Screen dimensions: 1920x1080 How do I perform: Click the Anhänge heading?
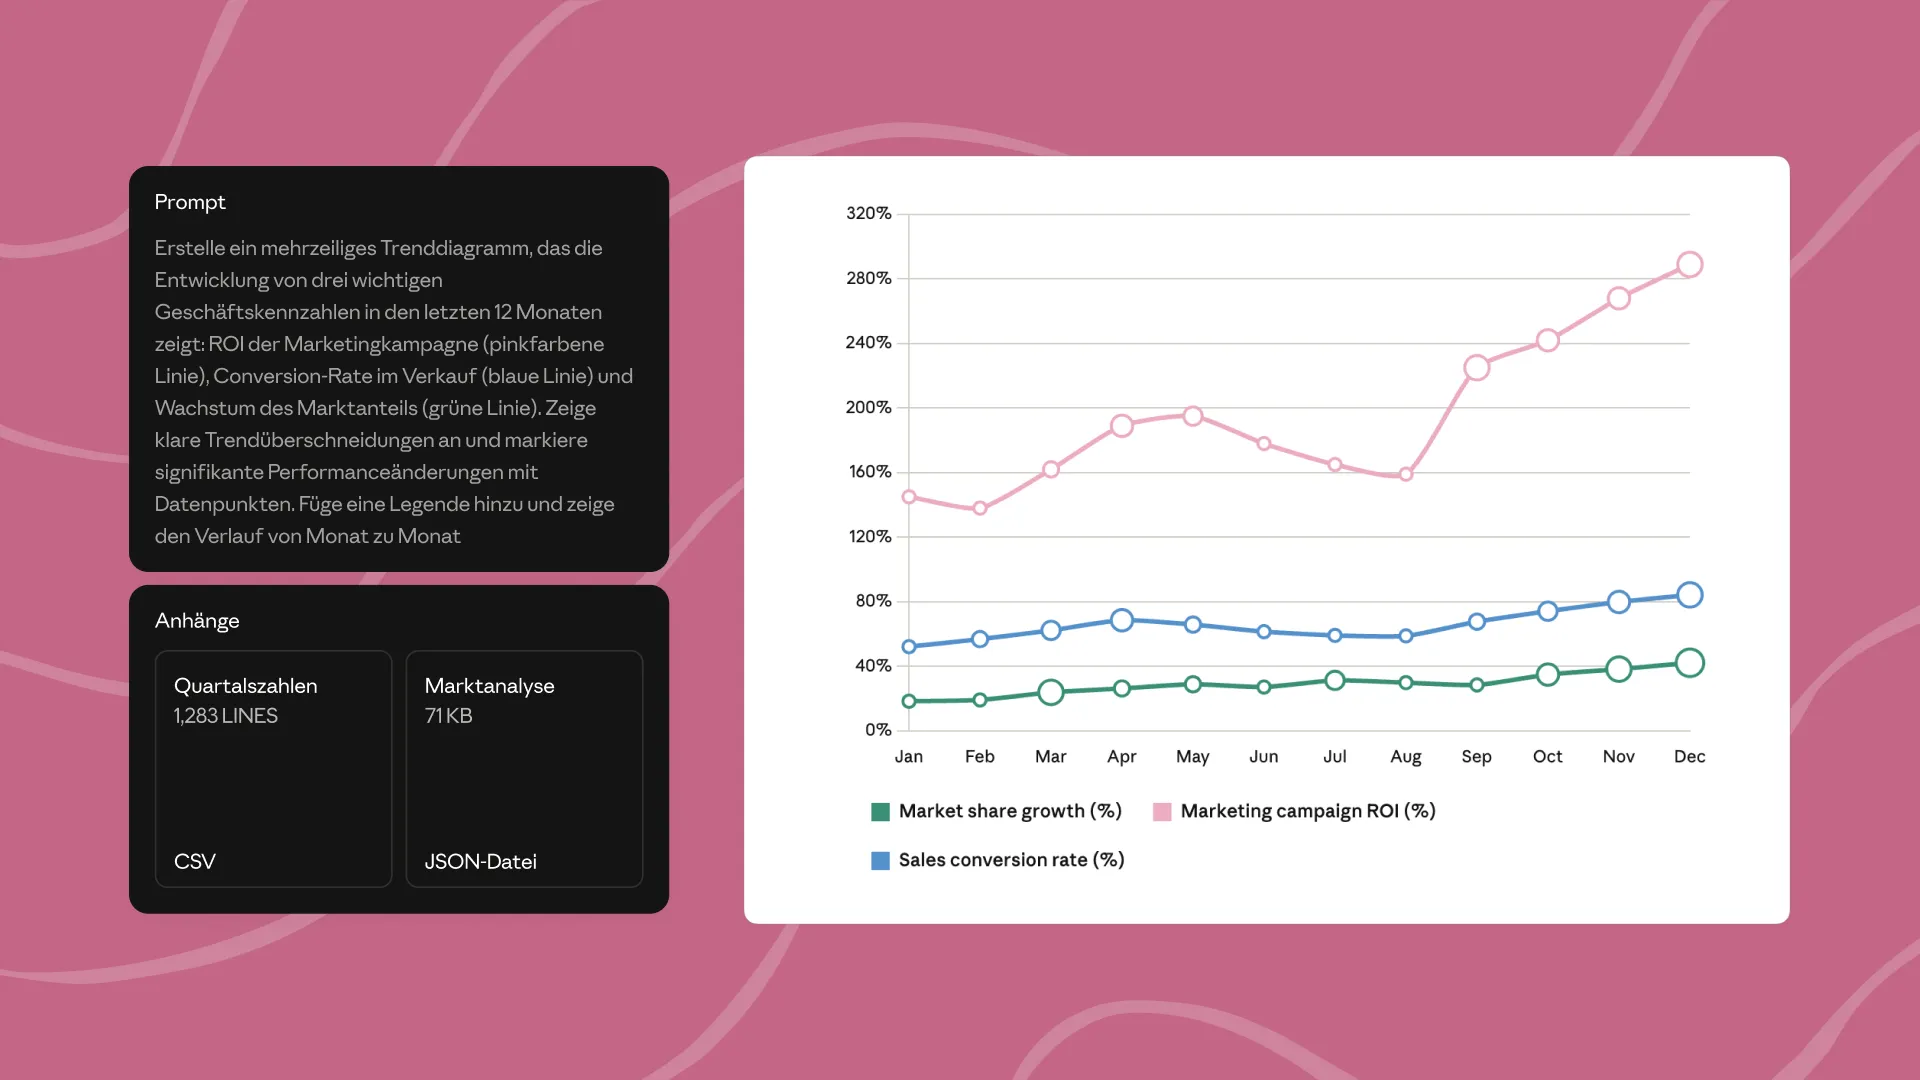point(197,621)
